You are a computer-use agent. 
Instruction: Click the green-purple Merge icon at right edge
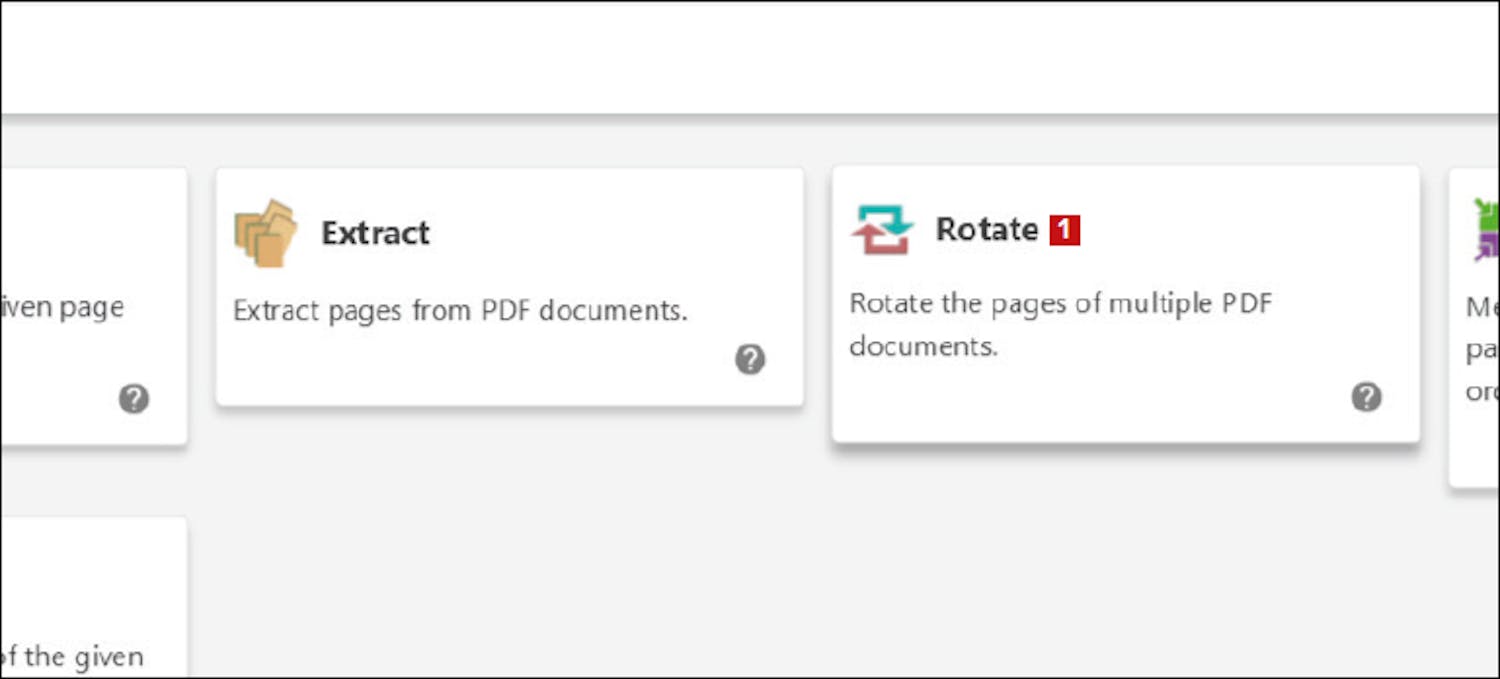coord(1487,230)
